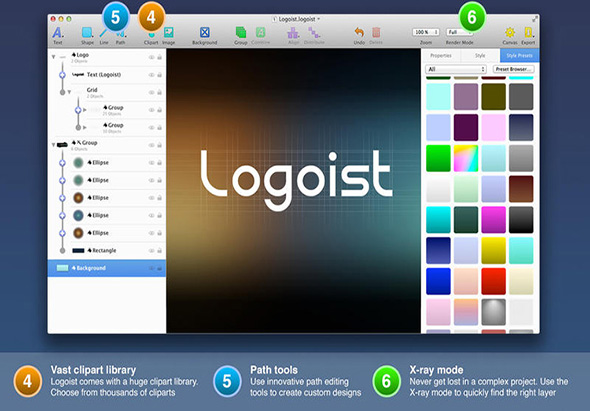
Task: Apply the bright green style preset swatch
Action: [x=438, y=158]
